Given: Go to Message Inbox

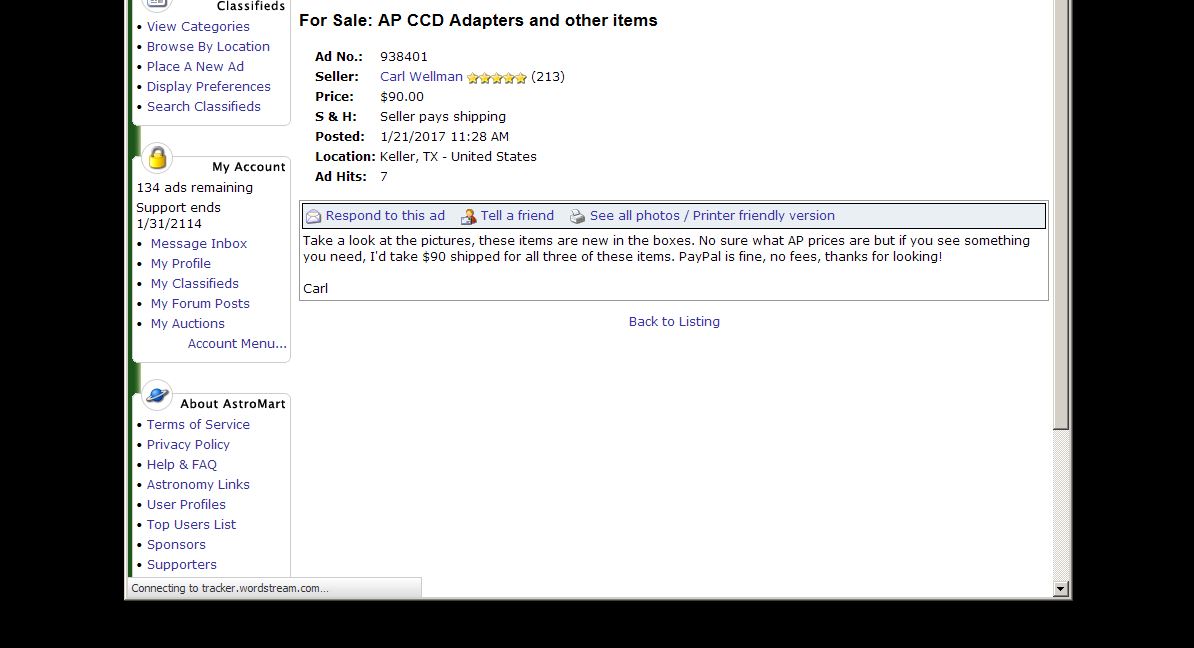Looking at the screenshot, I should pyautogui.click(x=199, y=244).
